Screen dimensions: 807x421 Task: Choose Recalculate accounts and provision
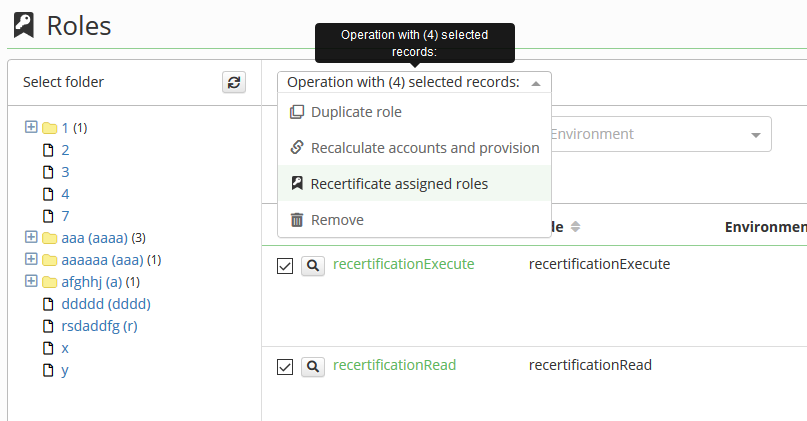414,148
